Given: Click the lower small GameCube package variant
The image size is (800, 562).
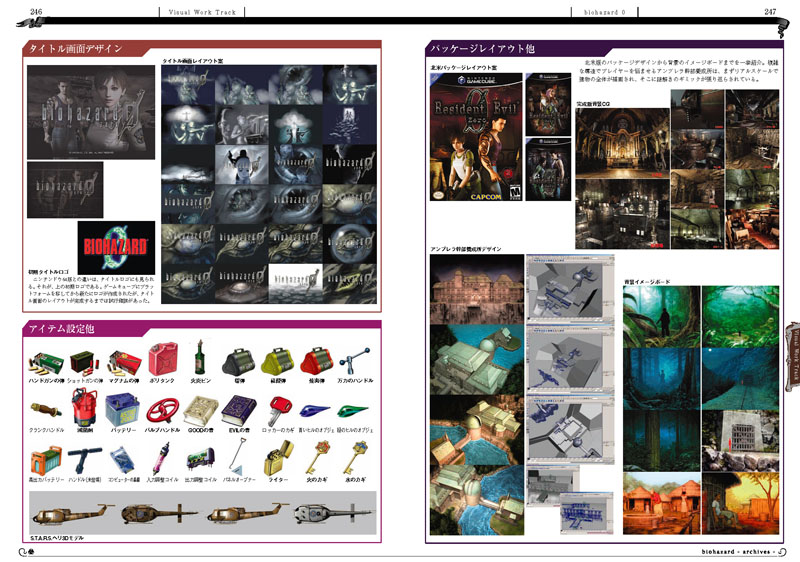Looking at the screenshot, I should pos(548,169).
